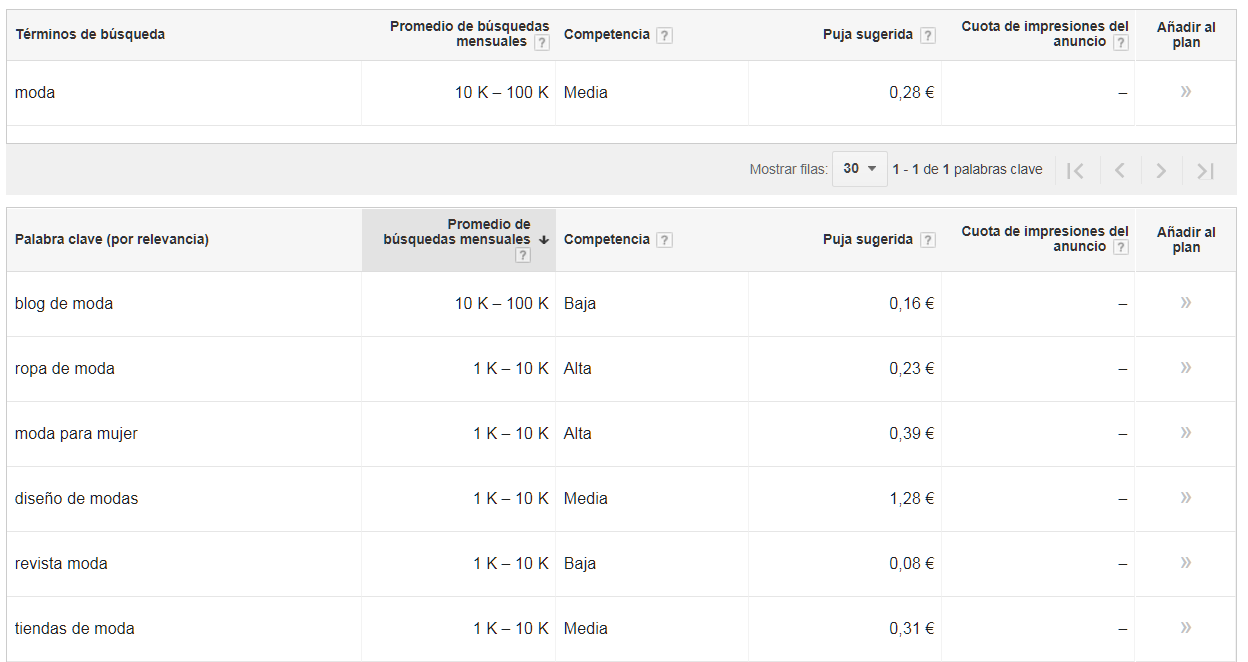Open help for top Puja sugerida column
Viewport: 1248px width, 662px height.
point(928,35)
